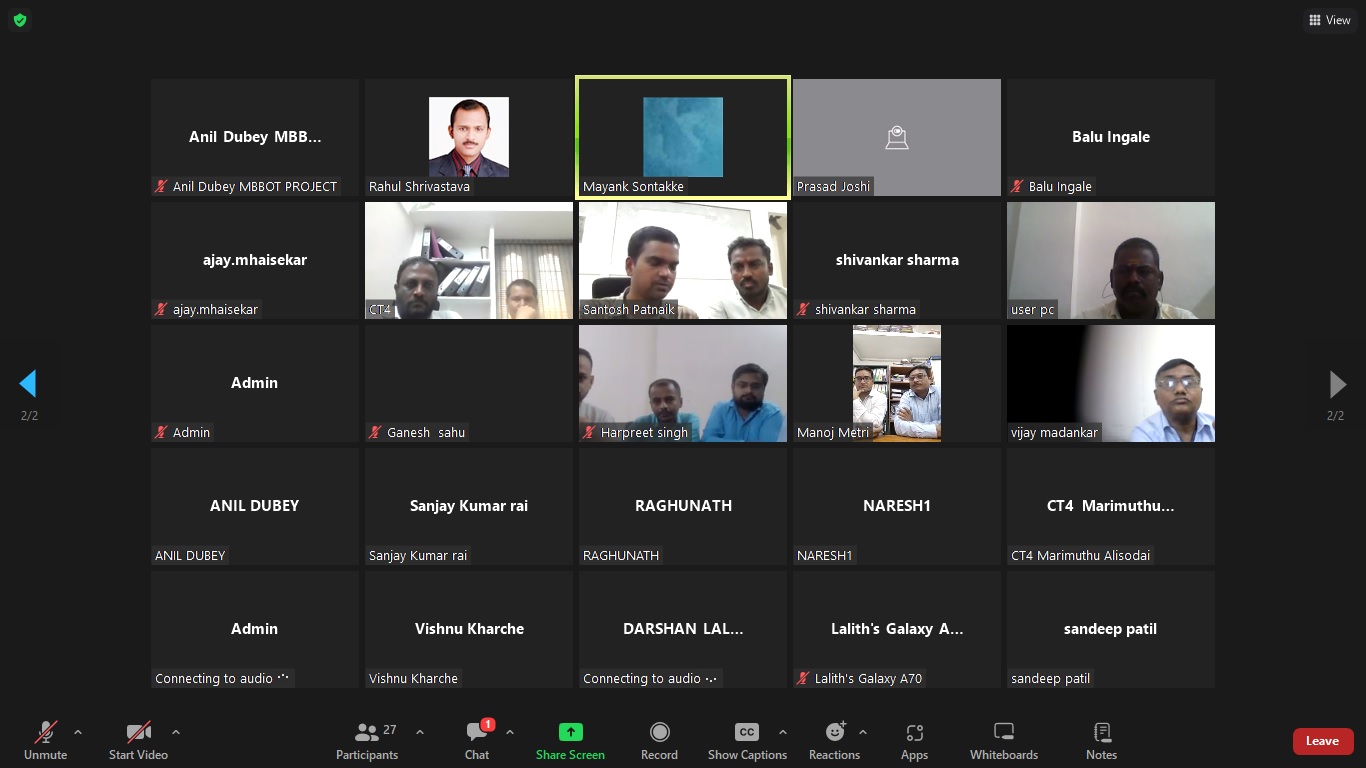This screenshot has height=768, width=1366.
Task: Turn on camera with Start Video
Action: tap(138, 741)
